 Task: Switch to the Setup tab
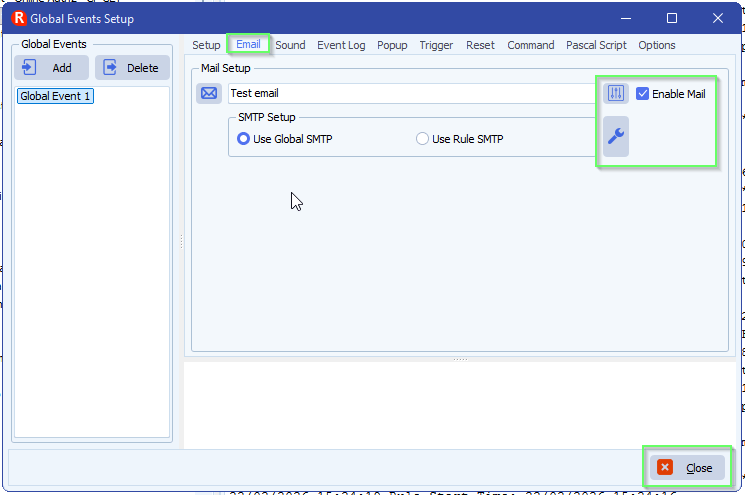pyautogui.click(x=206, y=45)
